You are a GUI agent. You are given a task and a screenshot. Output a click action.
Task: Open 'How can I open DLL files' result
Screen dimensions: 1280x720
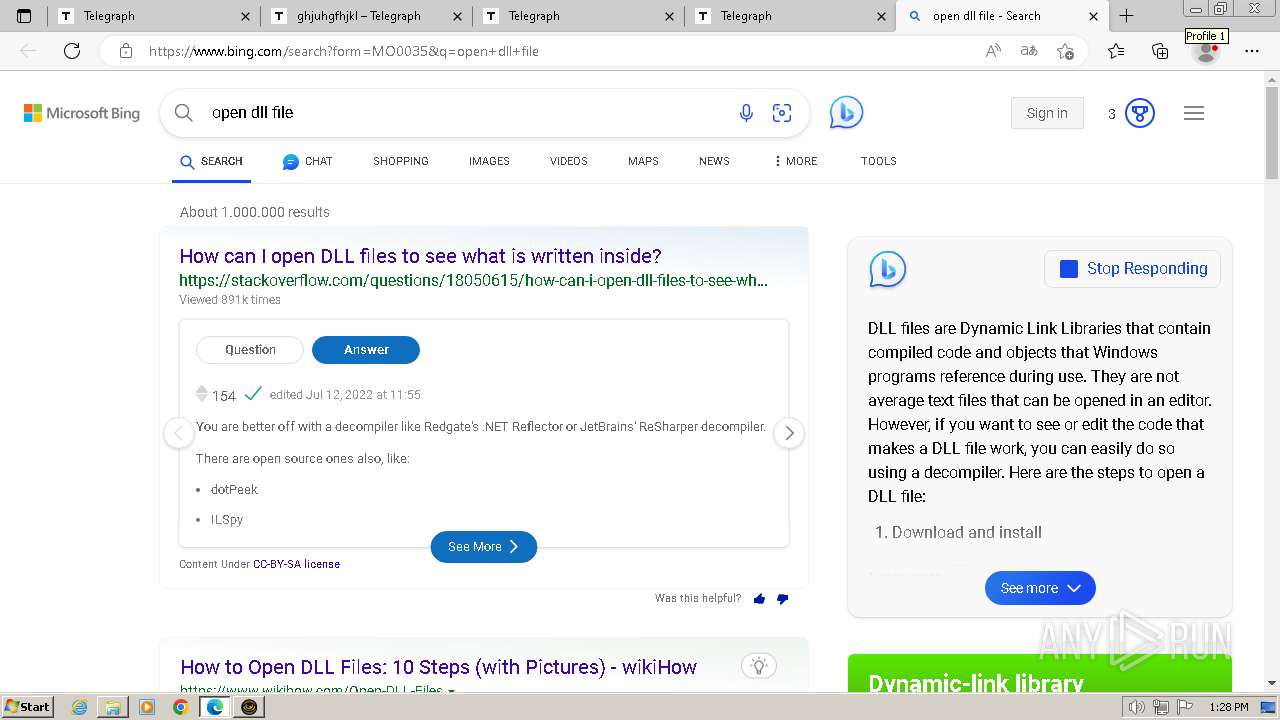(420, 256)
